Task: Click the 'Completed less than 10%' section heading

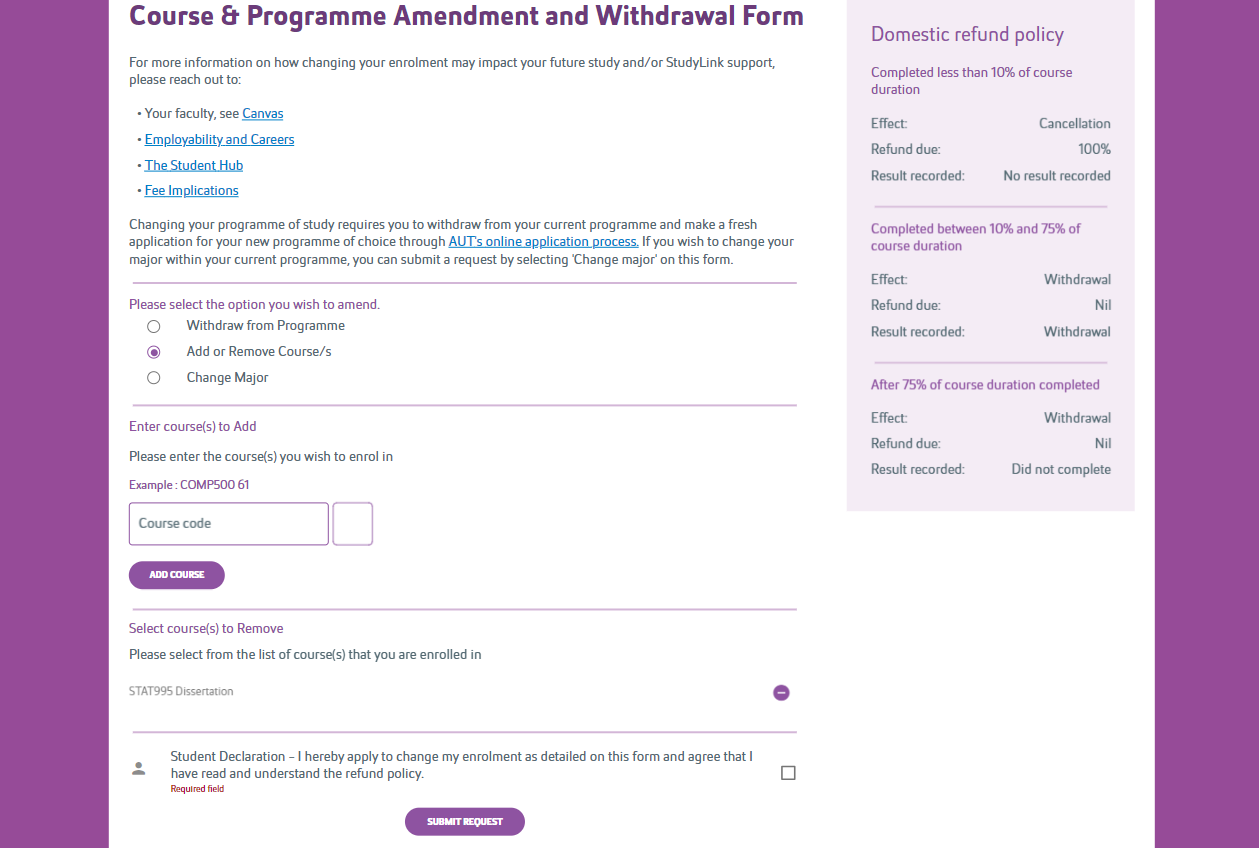Action: coord(971,80)
